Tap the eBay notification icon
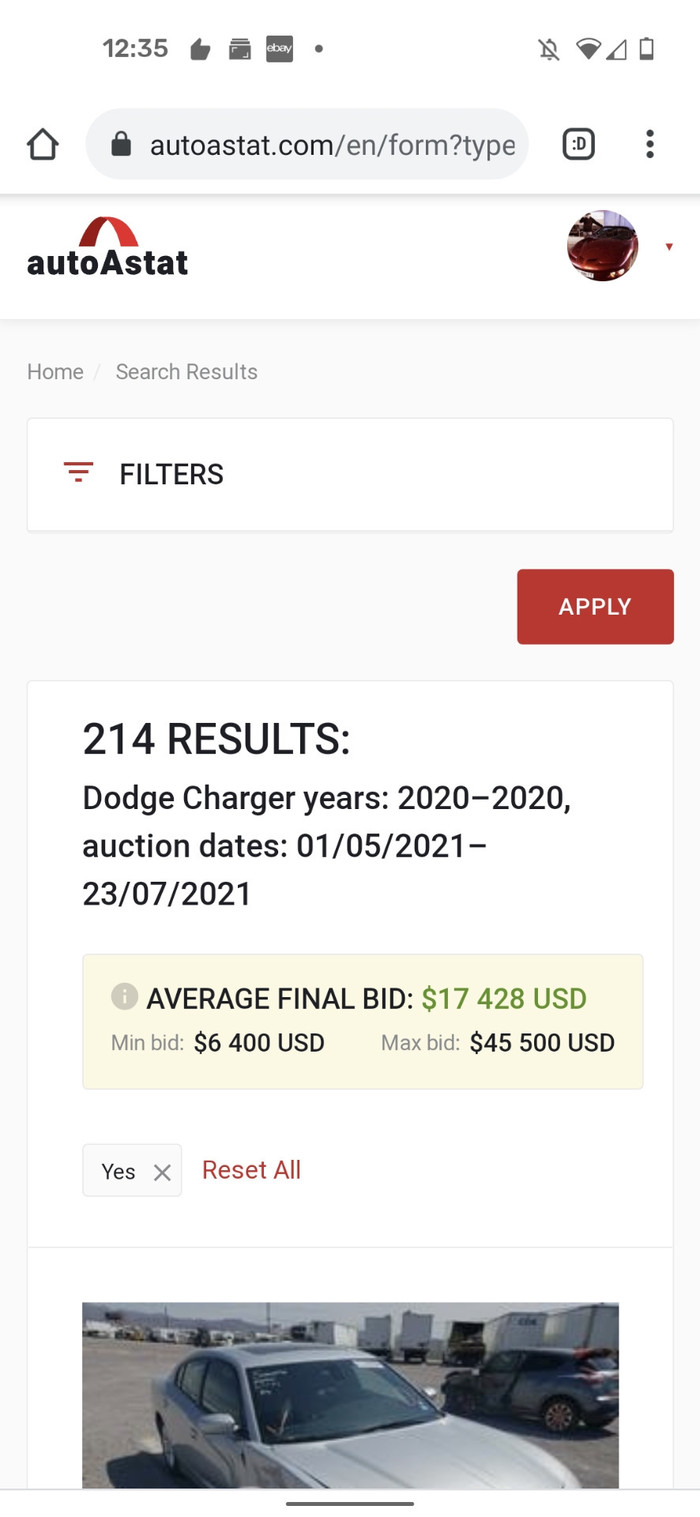 click(x=279, y=49)
